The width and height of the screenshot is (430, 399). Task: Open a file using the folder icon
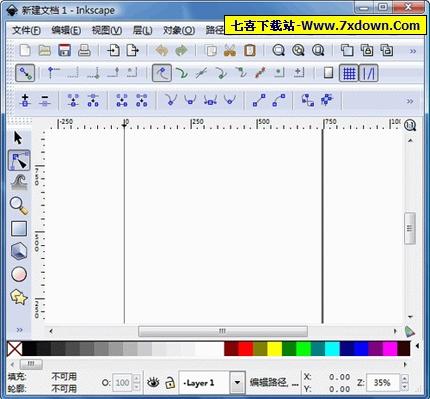44,51
